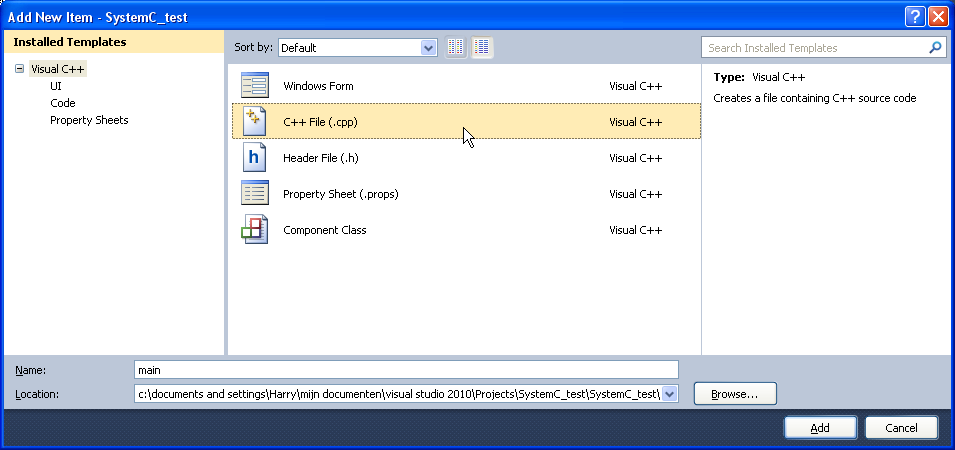Click the Header File (.h) icon
Screen dimensions: 955x450
click(x=254, y=158)
